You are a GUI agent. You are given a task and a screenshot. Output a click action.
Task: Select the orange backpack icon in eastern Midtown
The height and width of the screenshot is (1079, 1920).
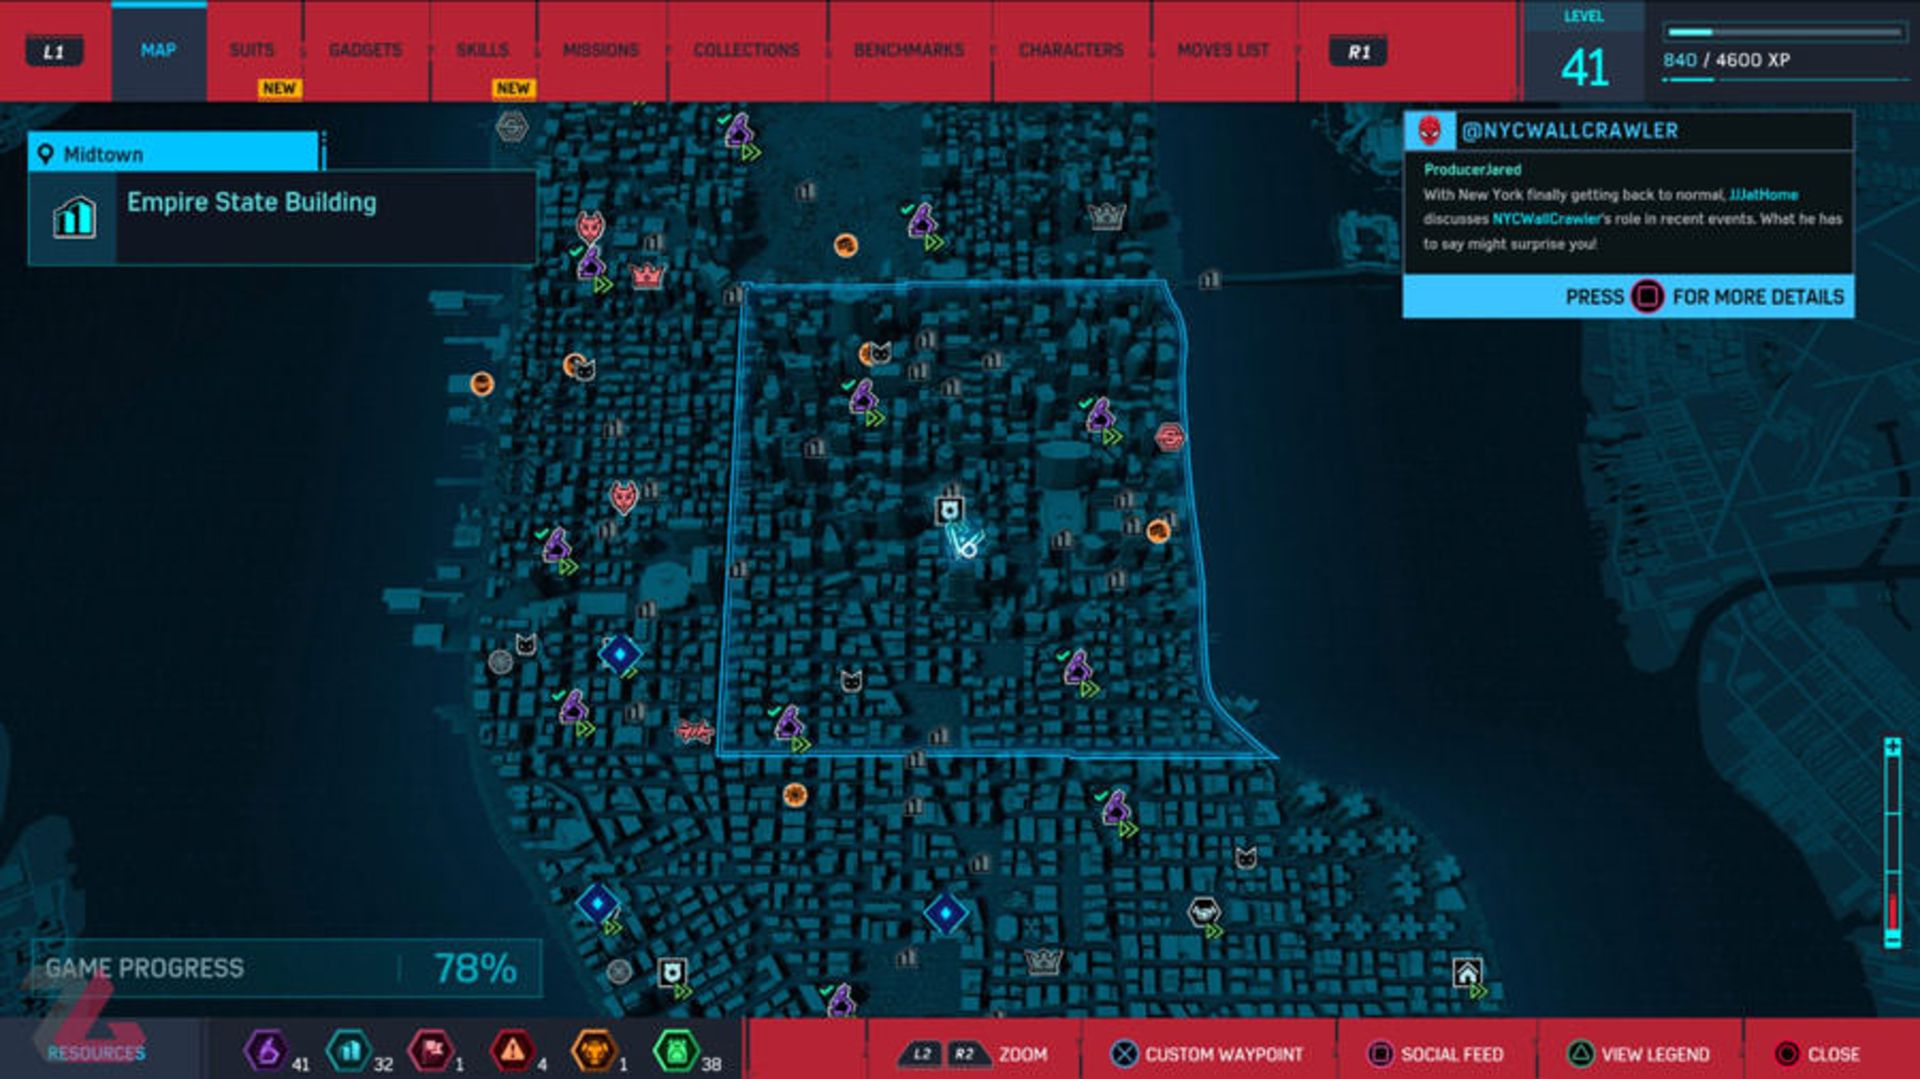(1158, 531)
